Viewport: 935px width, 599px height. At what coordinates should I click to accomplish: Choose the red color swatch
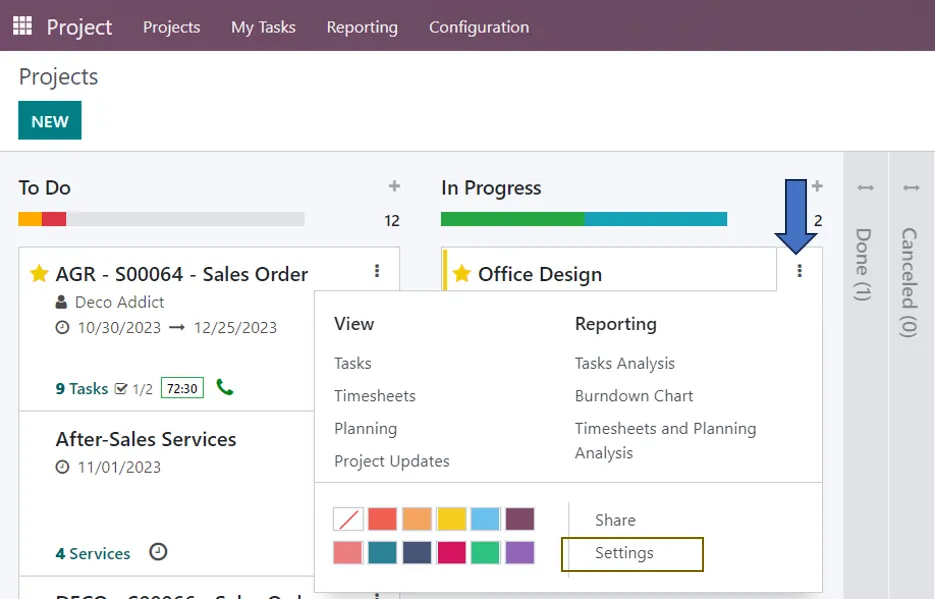click(382, 519)
